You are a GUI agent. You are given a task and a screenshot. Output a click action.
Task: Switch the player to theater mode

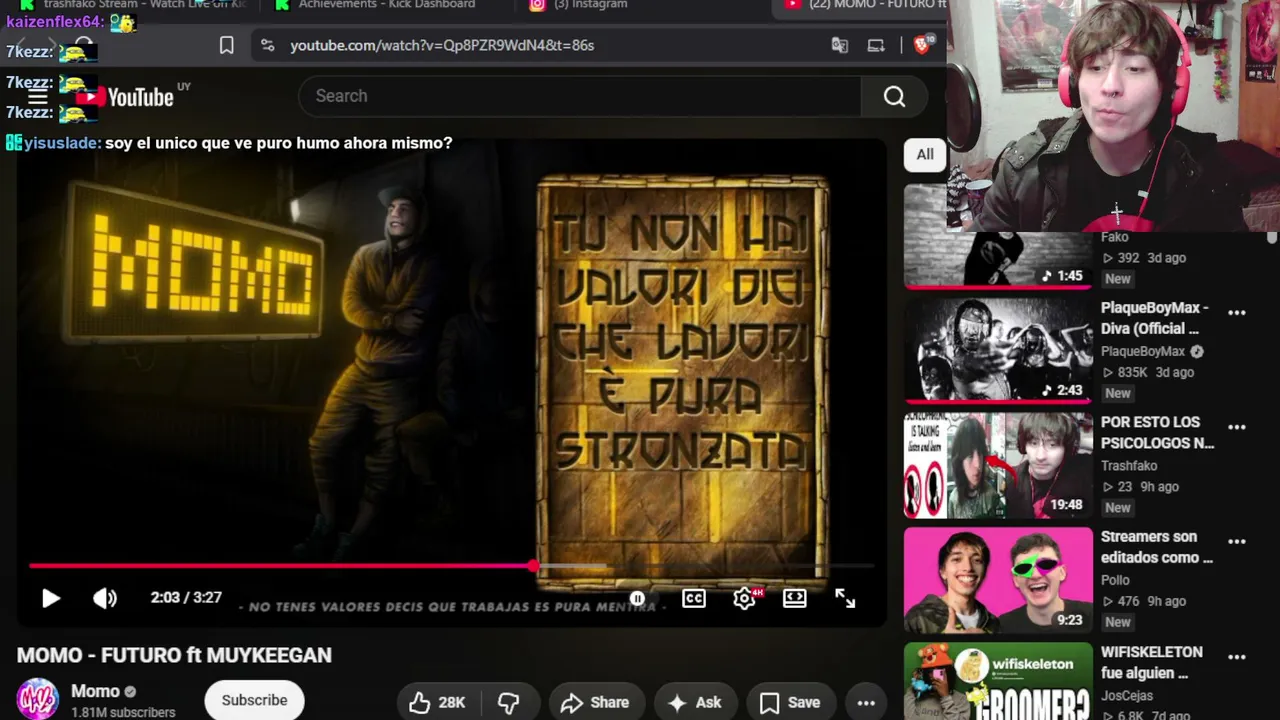(x=795, y=598)
